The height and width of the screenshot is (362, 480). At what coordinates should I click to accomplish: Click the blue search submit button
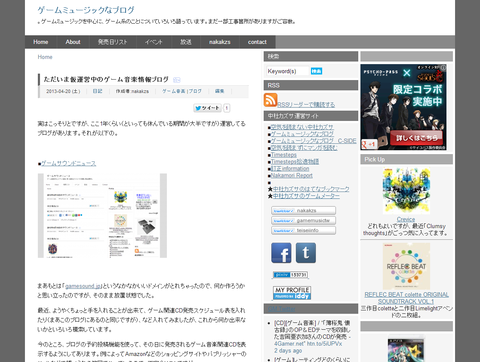tap(316, 71)
